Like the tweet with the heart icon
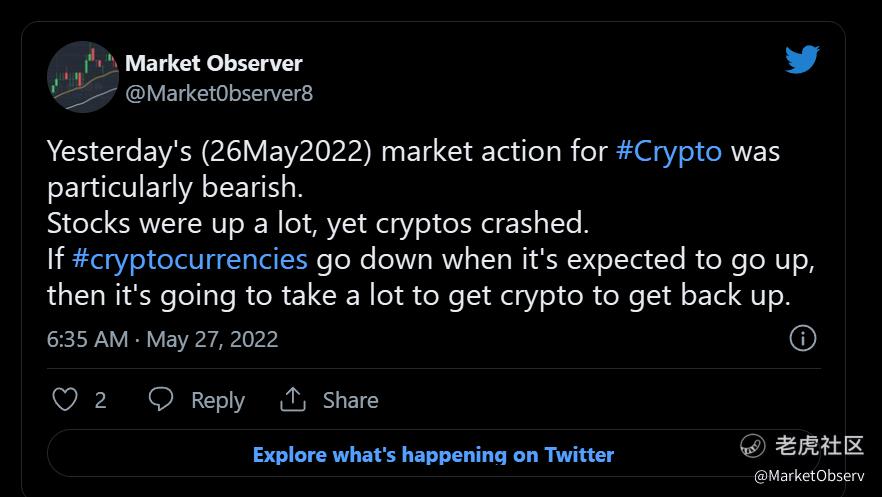This screenshot has width=882, height=497. point(65,400)
